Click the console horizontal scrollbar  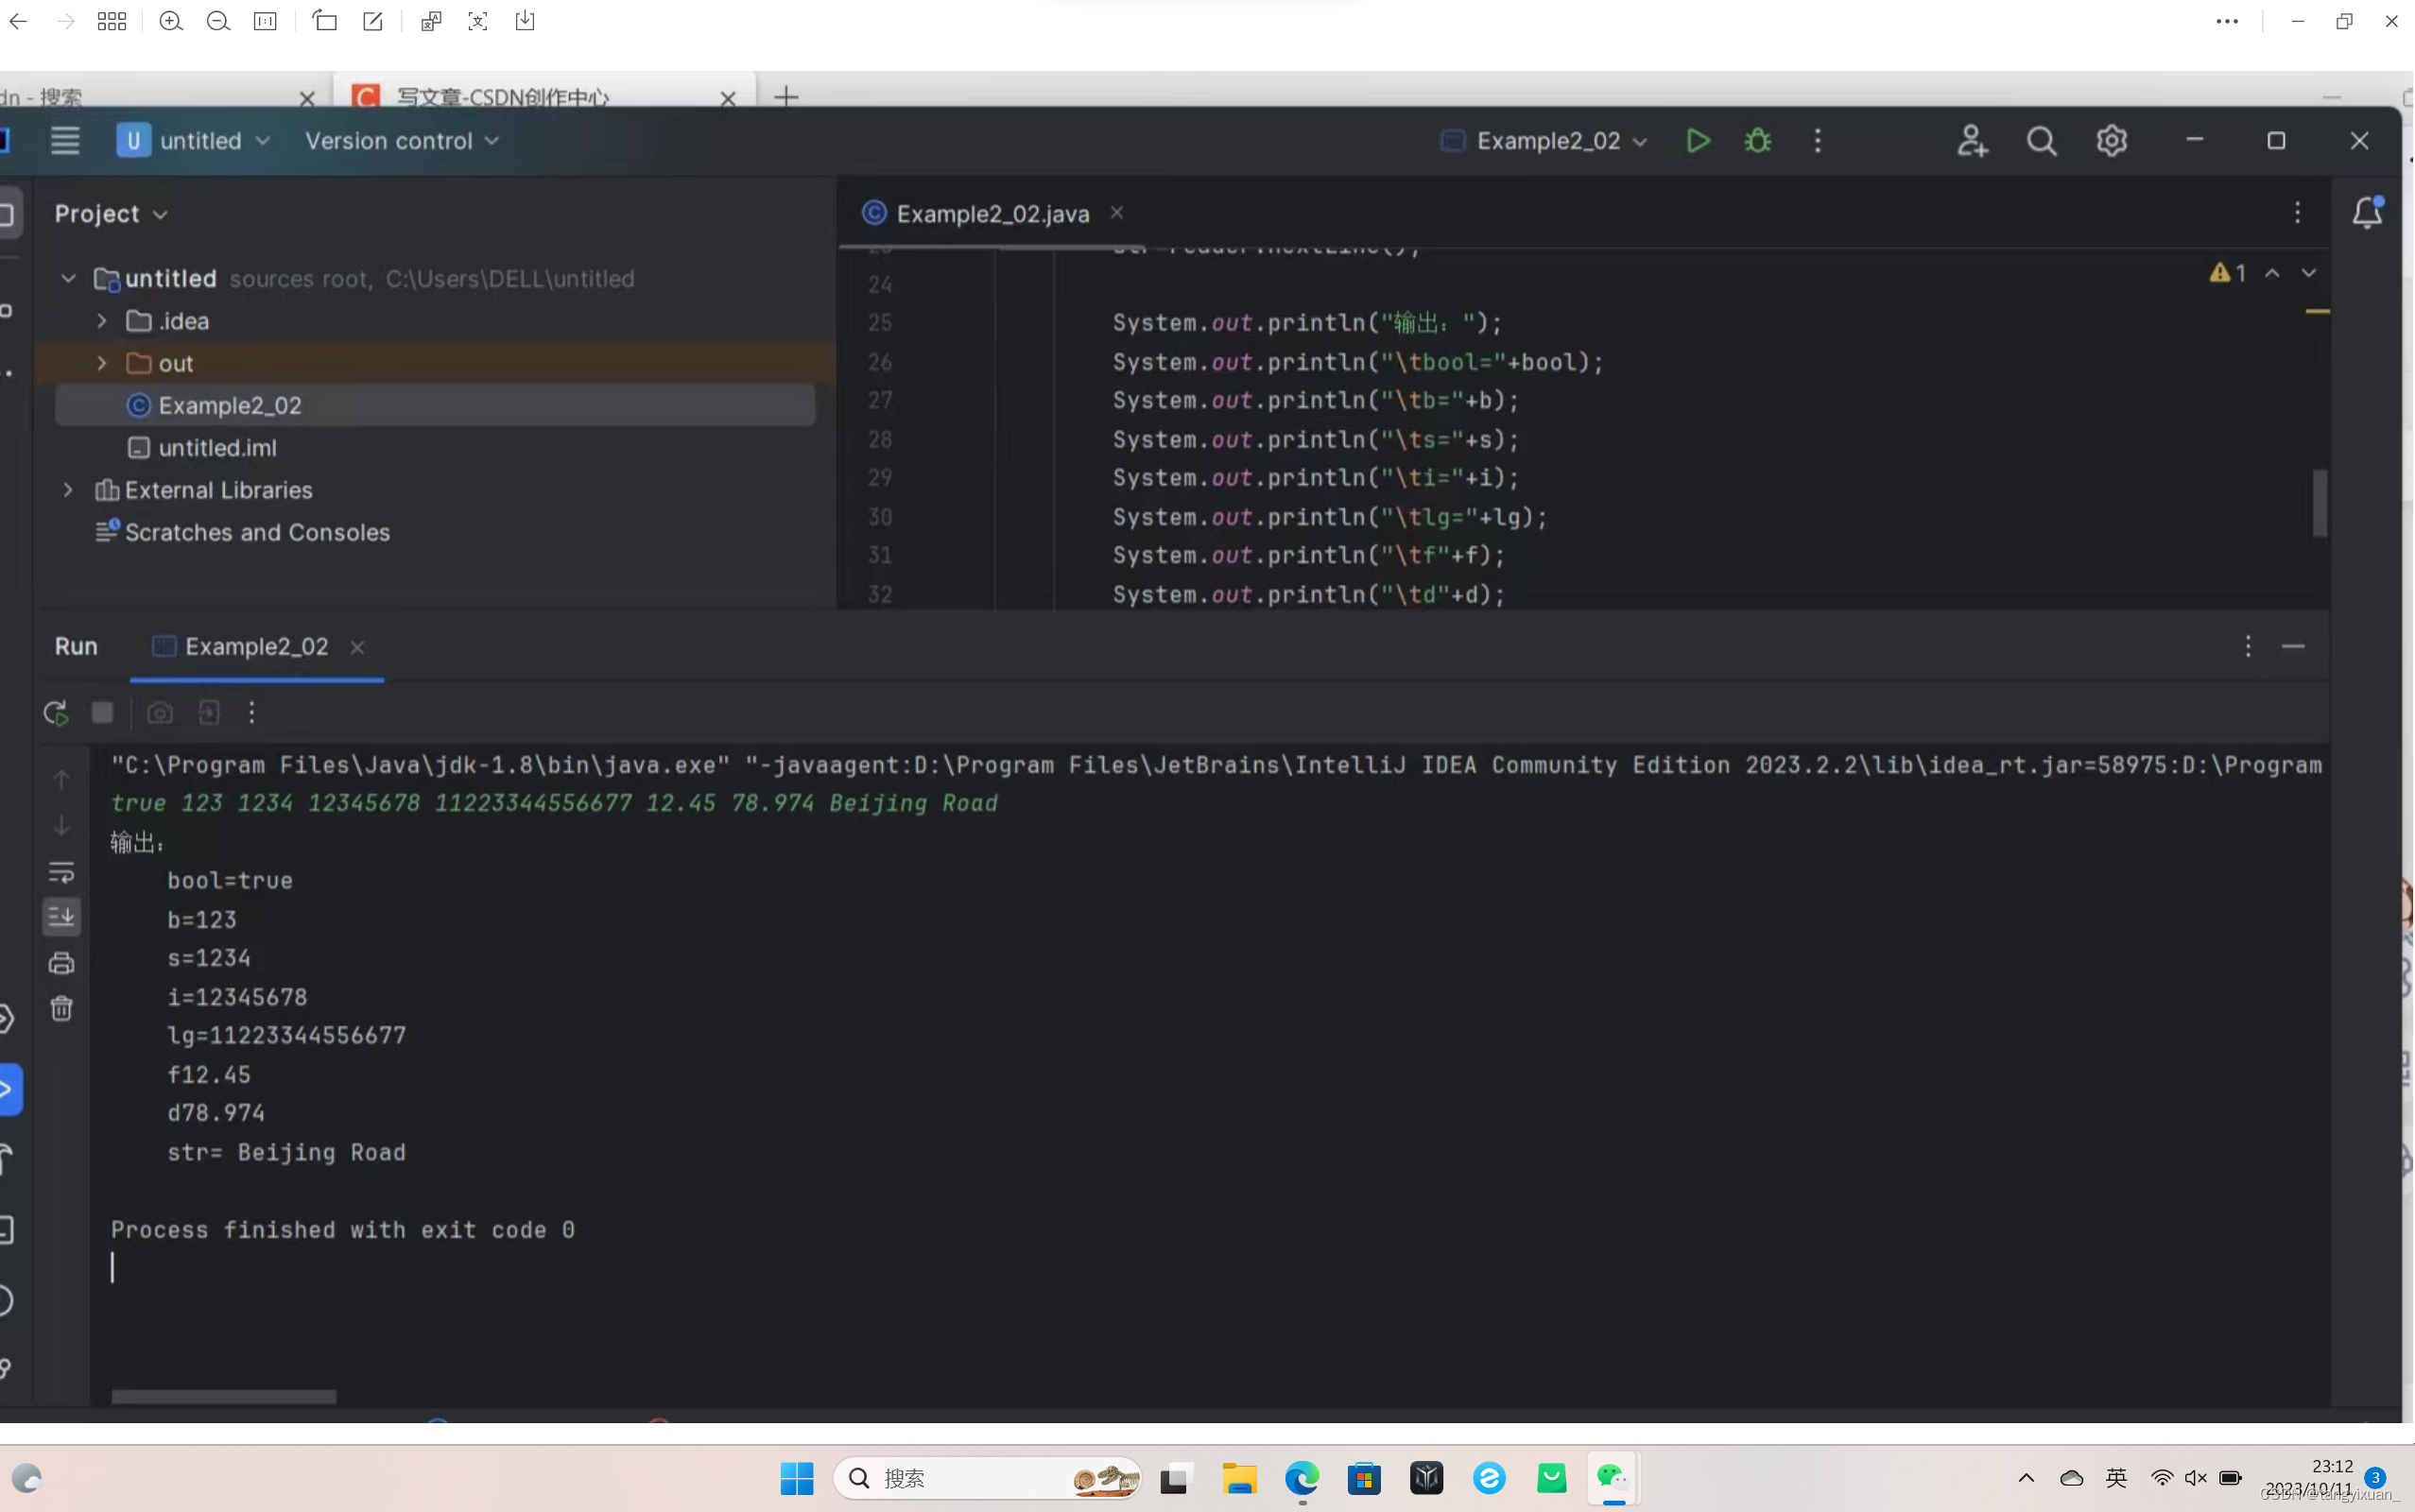coord(224,1397)
